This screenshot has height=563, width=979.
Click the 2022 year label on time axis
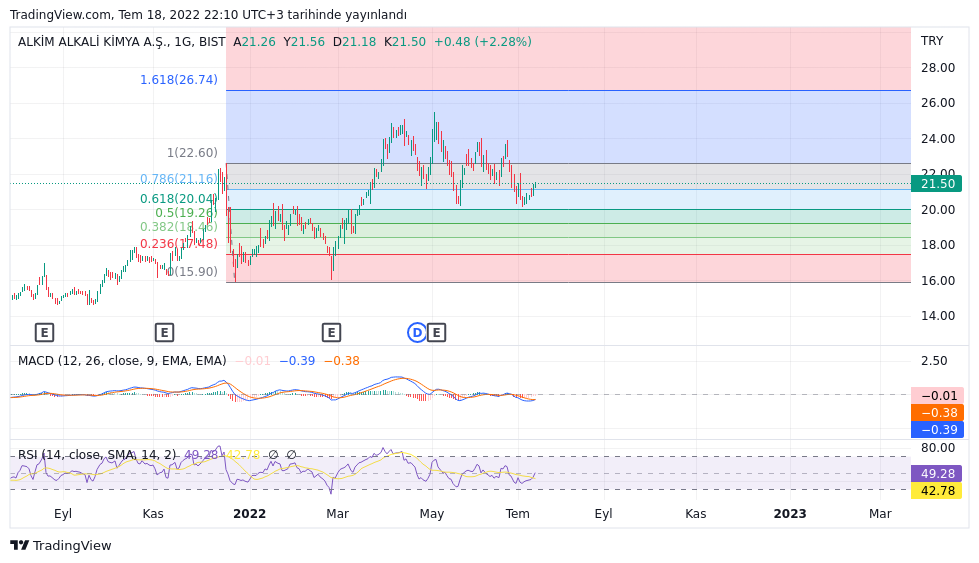click(249, 514)
